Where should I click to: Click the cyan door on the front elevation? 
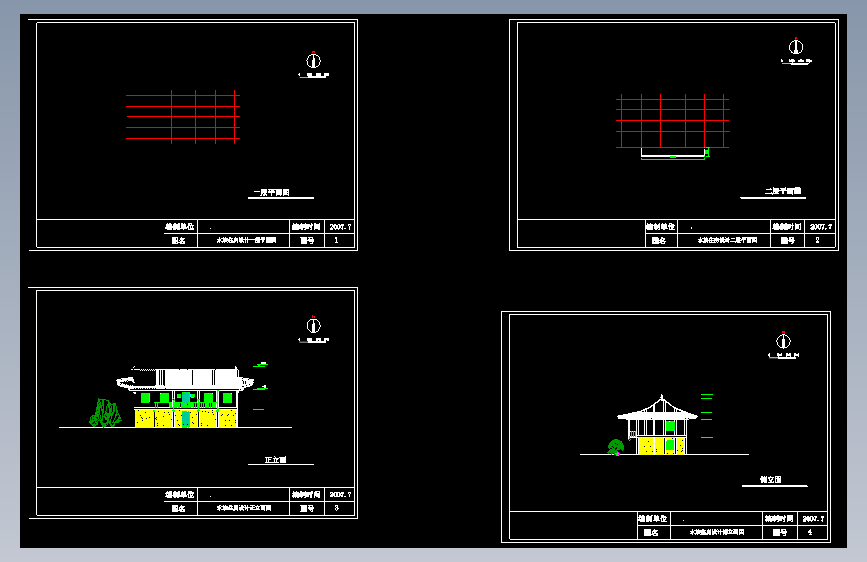coord(186,419)
